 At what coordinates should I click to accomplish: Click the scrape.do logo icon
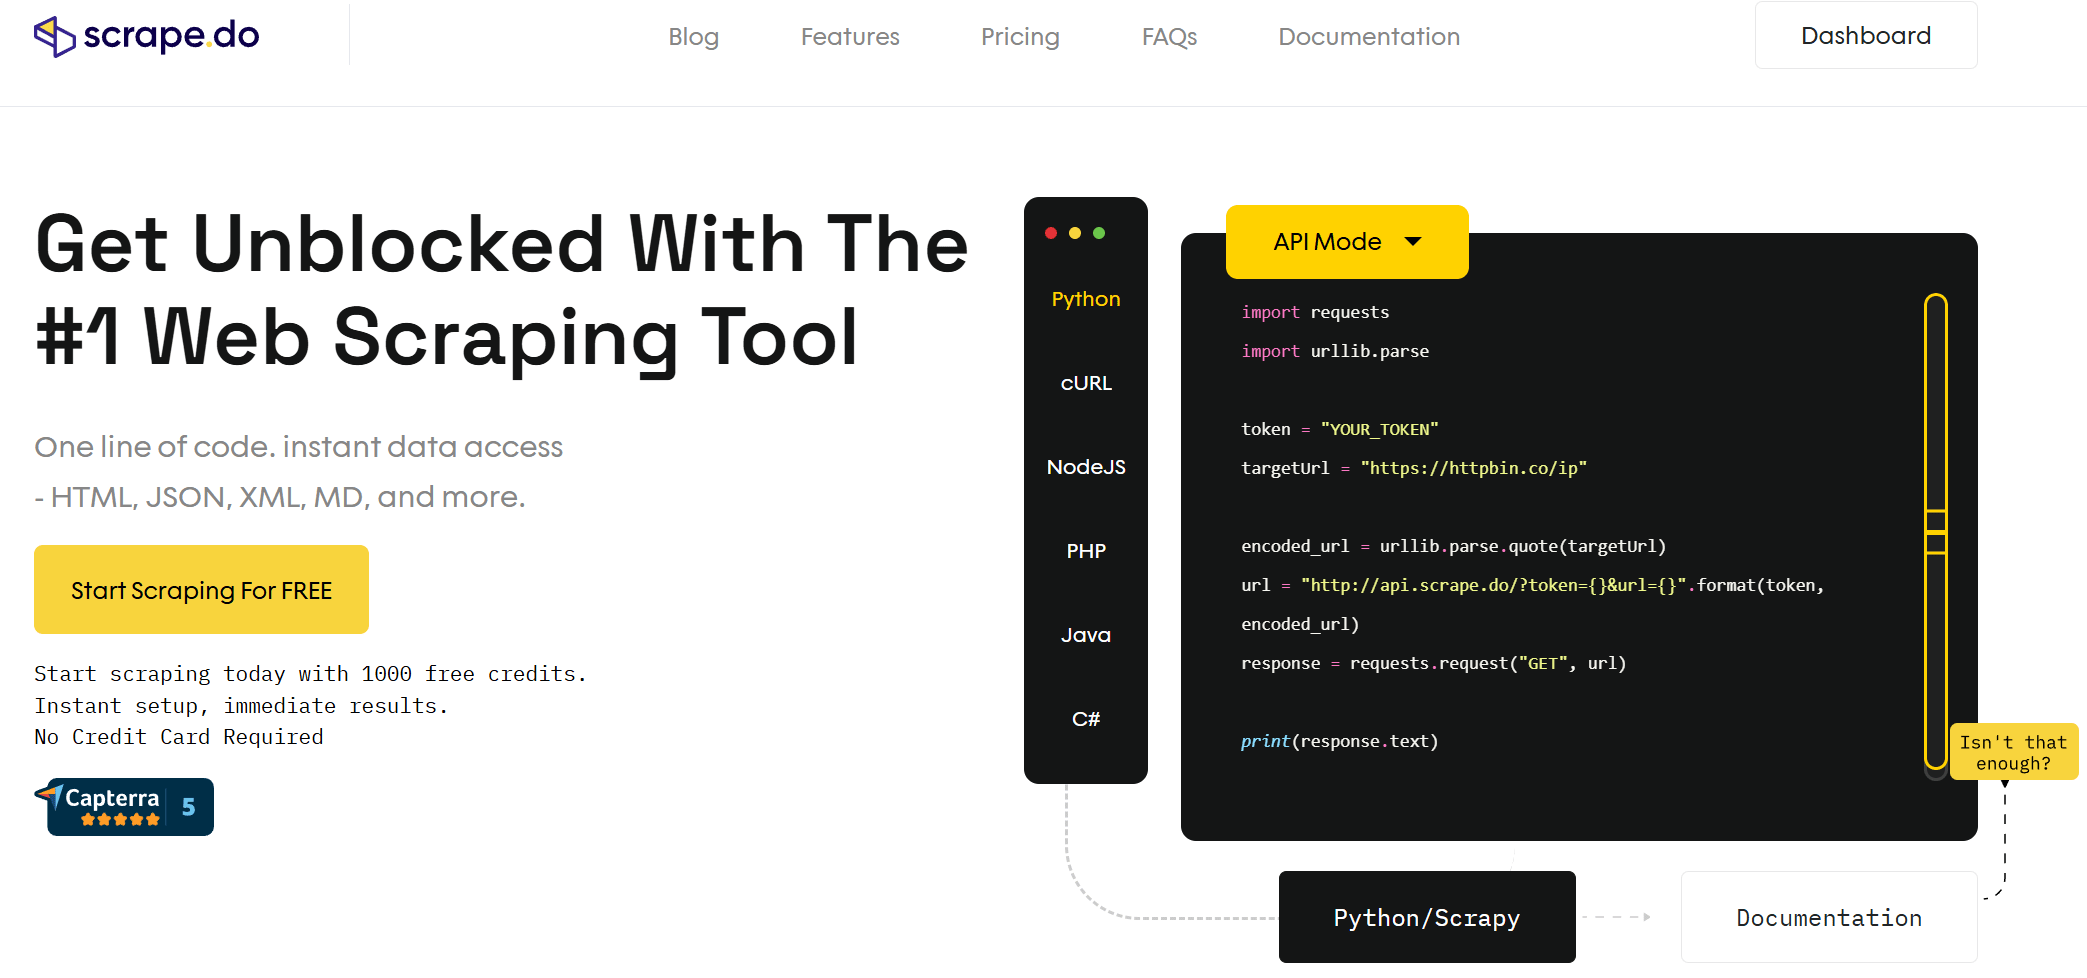pos(54,37)
